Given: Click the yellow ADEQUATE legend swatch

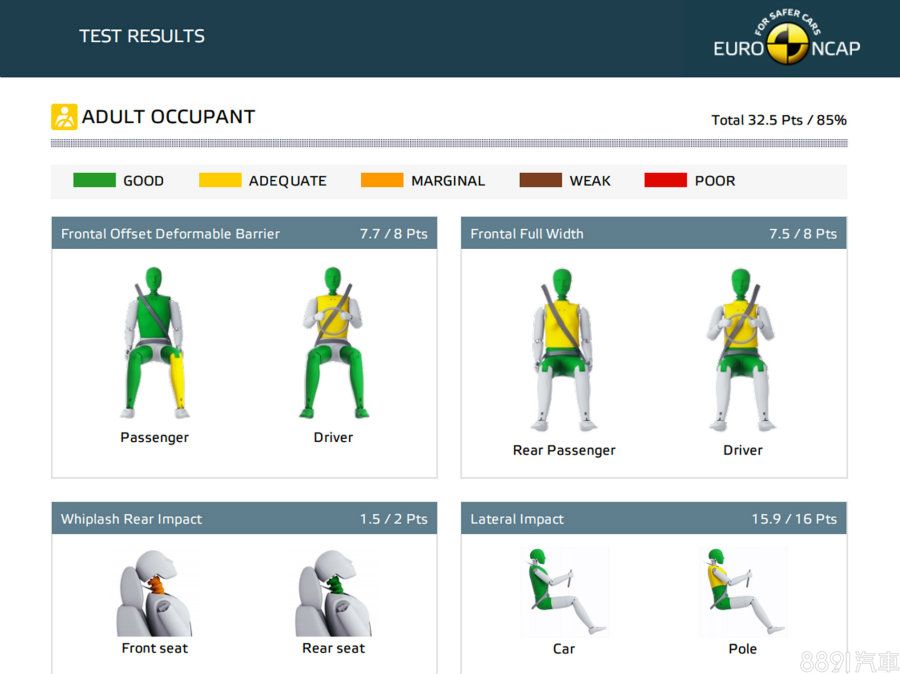Looking at the screenshot, I should pyautogui.click(x=220, y=181).
